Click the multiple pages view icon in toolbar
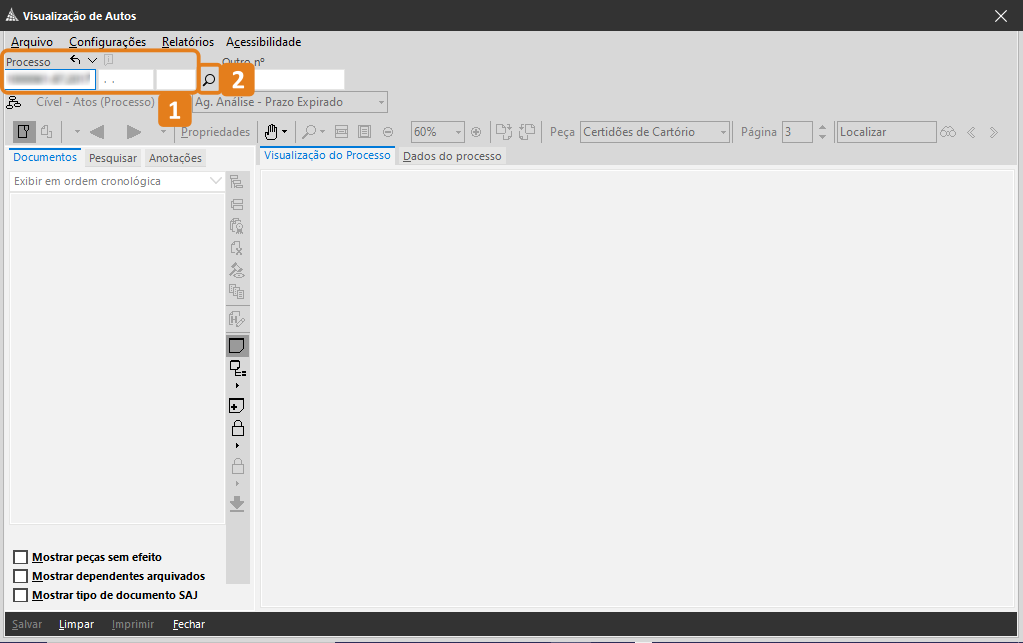The width and height of the screenshot is (1023, 643). coord(46,132)
